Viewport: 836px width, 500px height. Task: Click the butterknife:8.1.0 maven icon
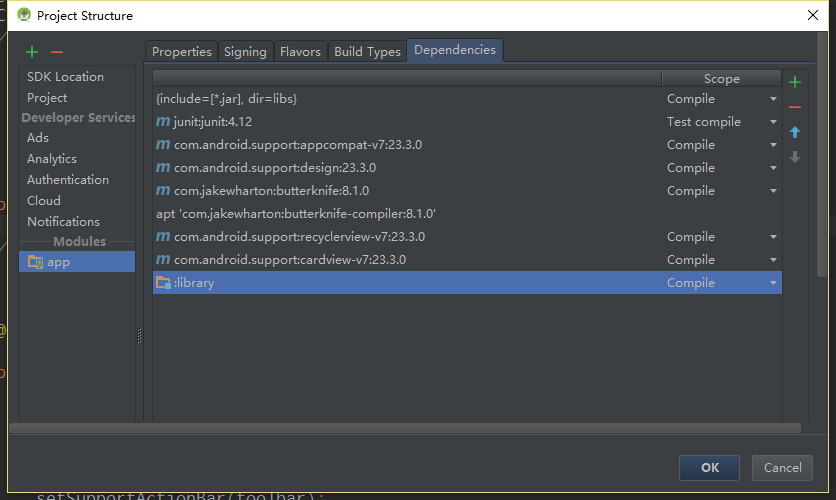pyautogui.click(x=163, y=190)
